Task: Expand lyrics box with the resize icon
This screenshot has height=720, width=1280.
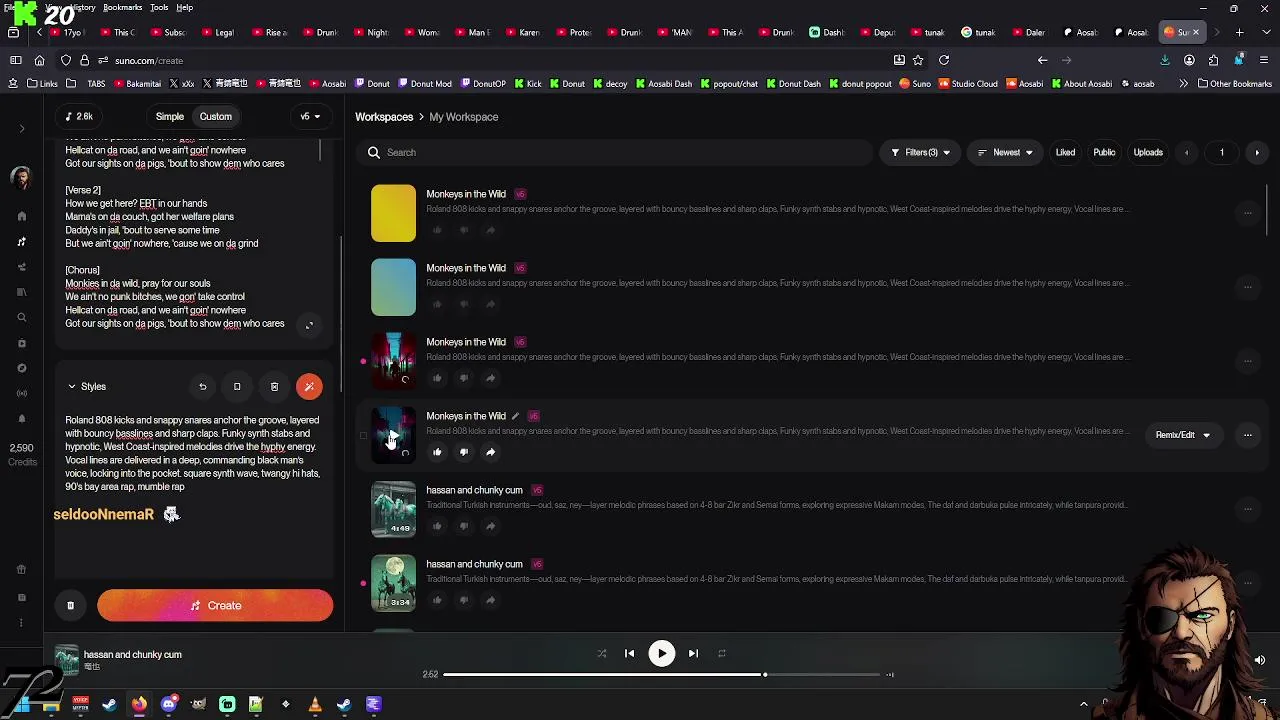Action: pyautogui.click(x=309, y=325)
